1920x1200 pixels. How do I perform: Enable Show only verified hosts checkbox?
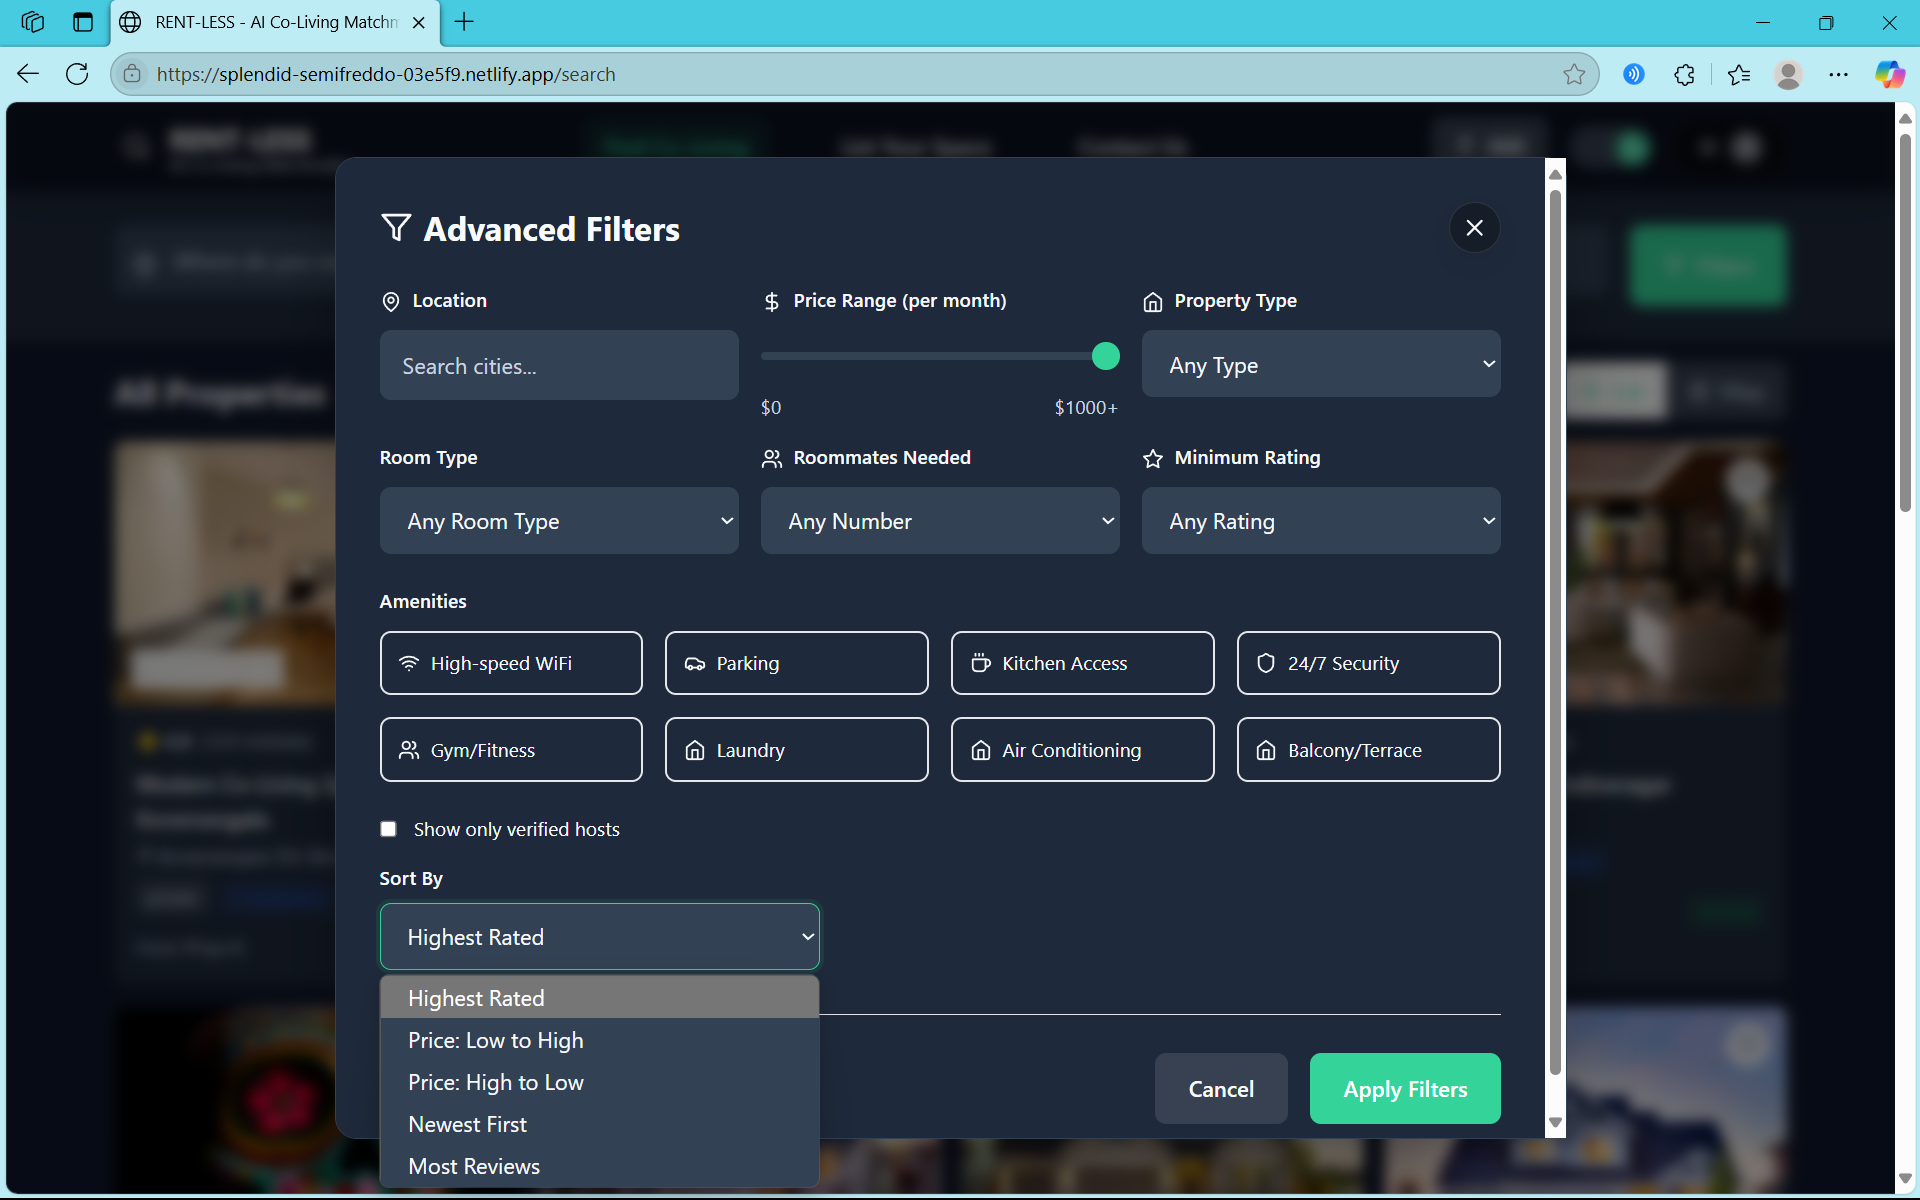[389, 829]
